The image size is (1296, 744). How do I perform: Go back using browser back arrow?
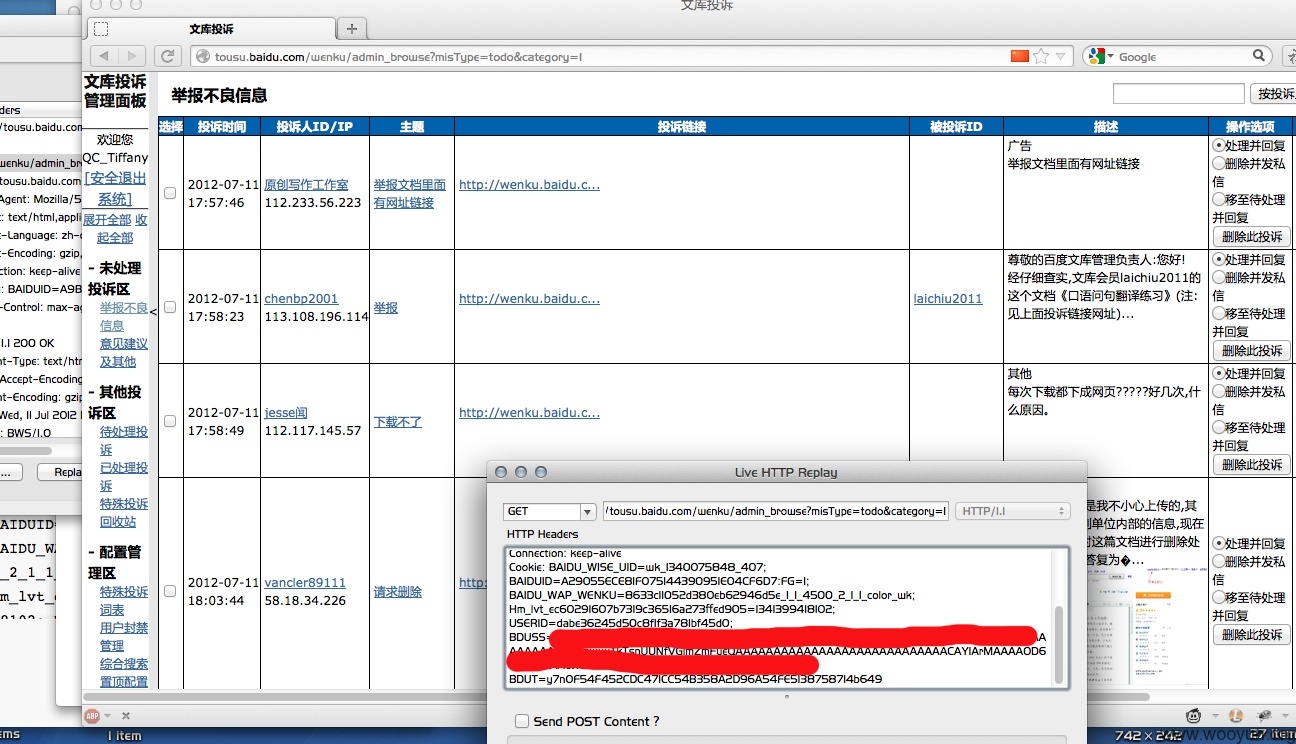[x=105, y=56]
